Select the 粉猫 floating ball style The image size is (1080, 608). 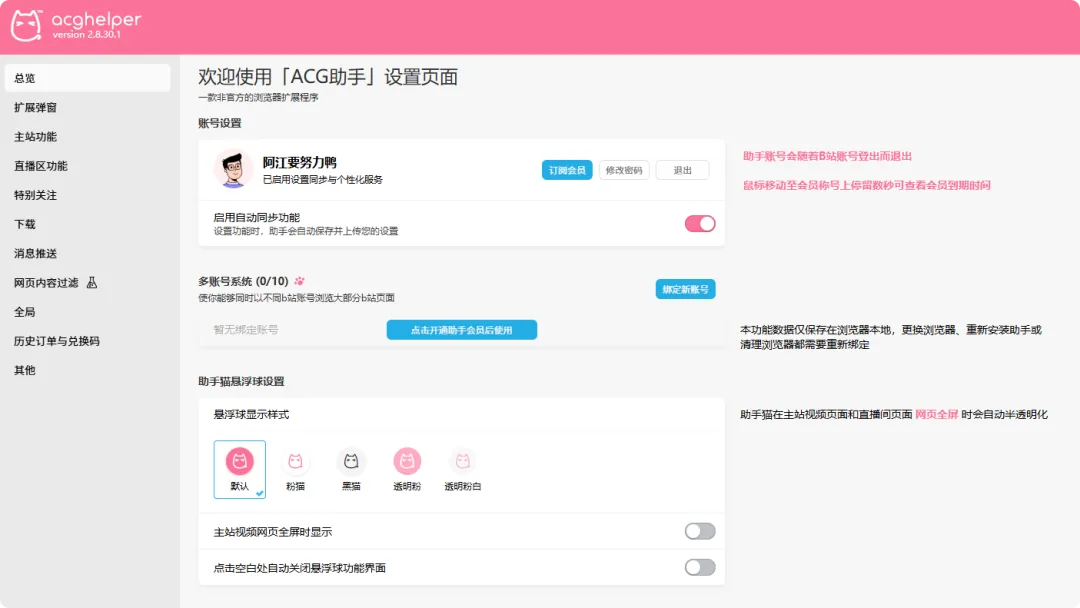pos(295,470)
